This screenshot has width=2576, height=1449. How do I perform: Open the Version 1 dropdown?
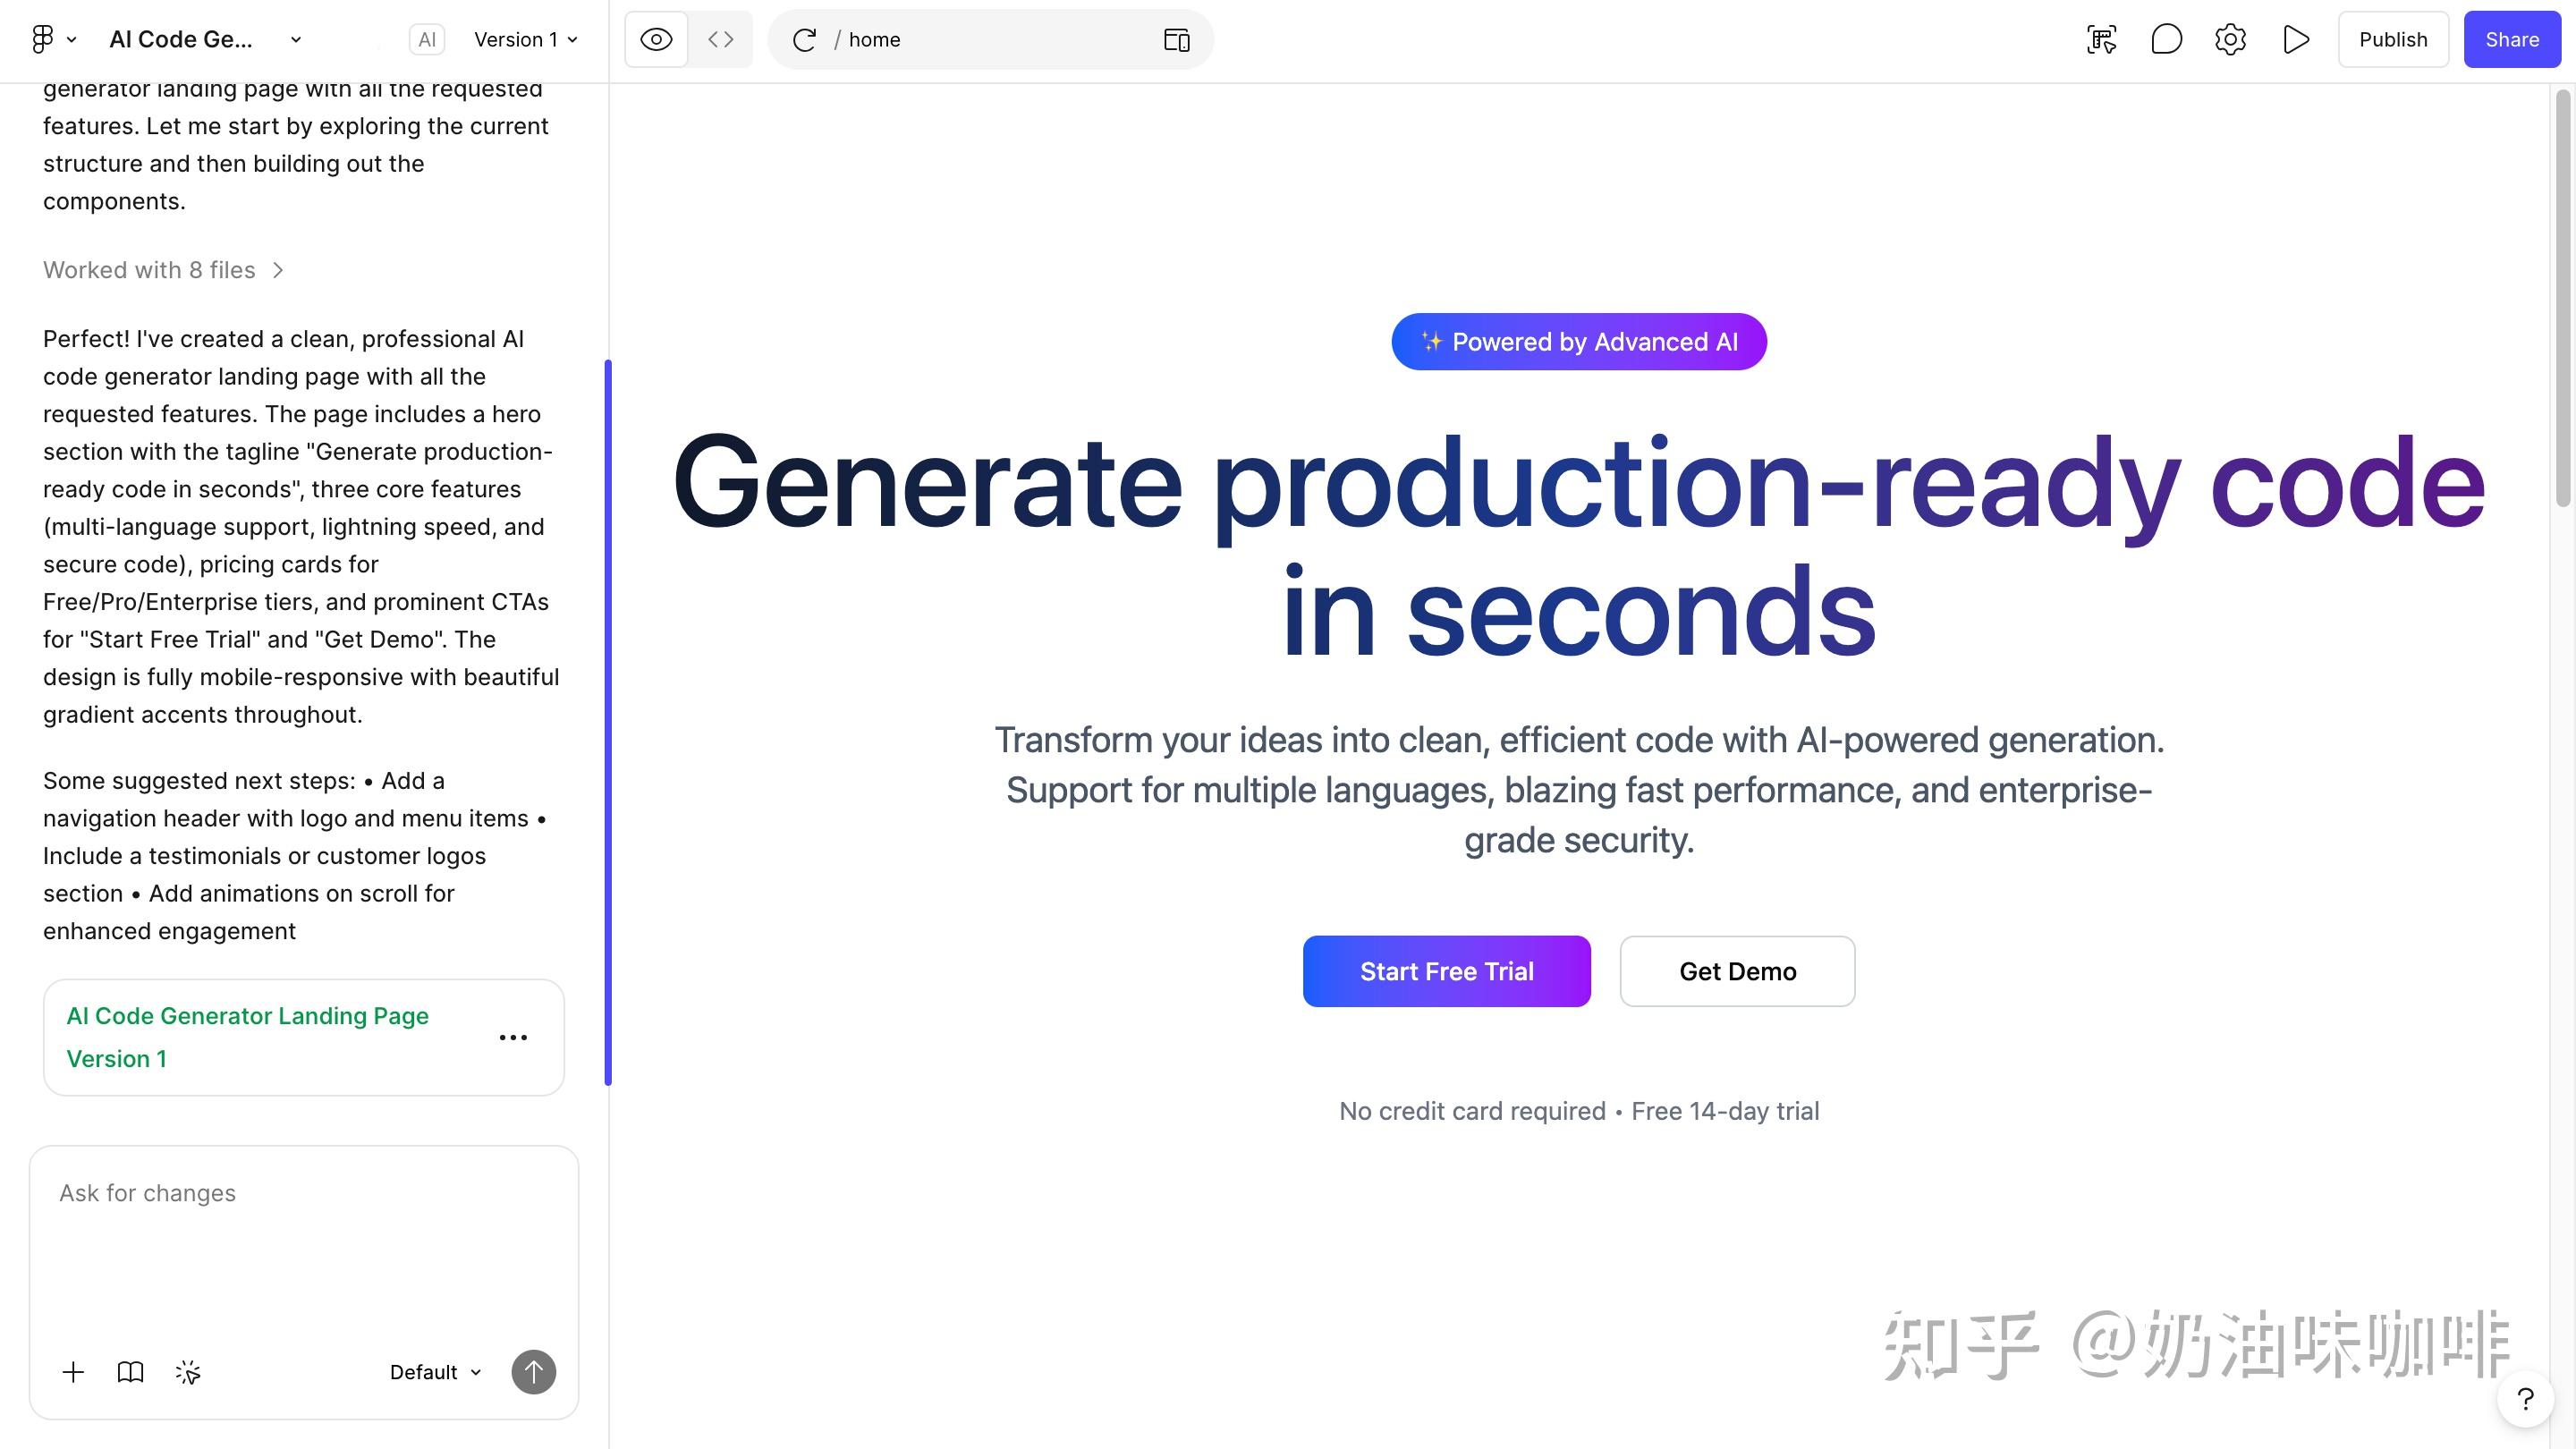pos(526,40)
